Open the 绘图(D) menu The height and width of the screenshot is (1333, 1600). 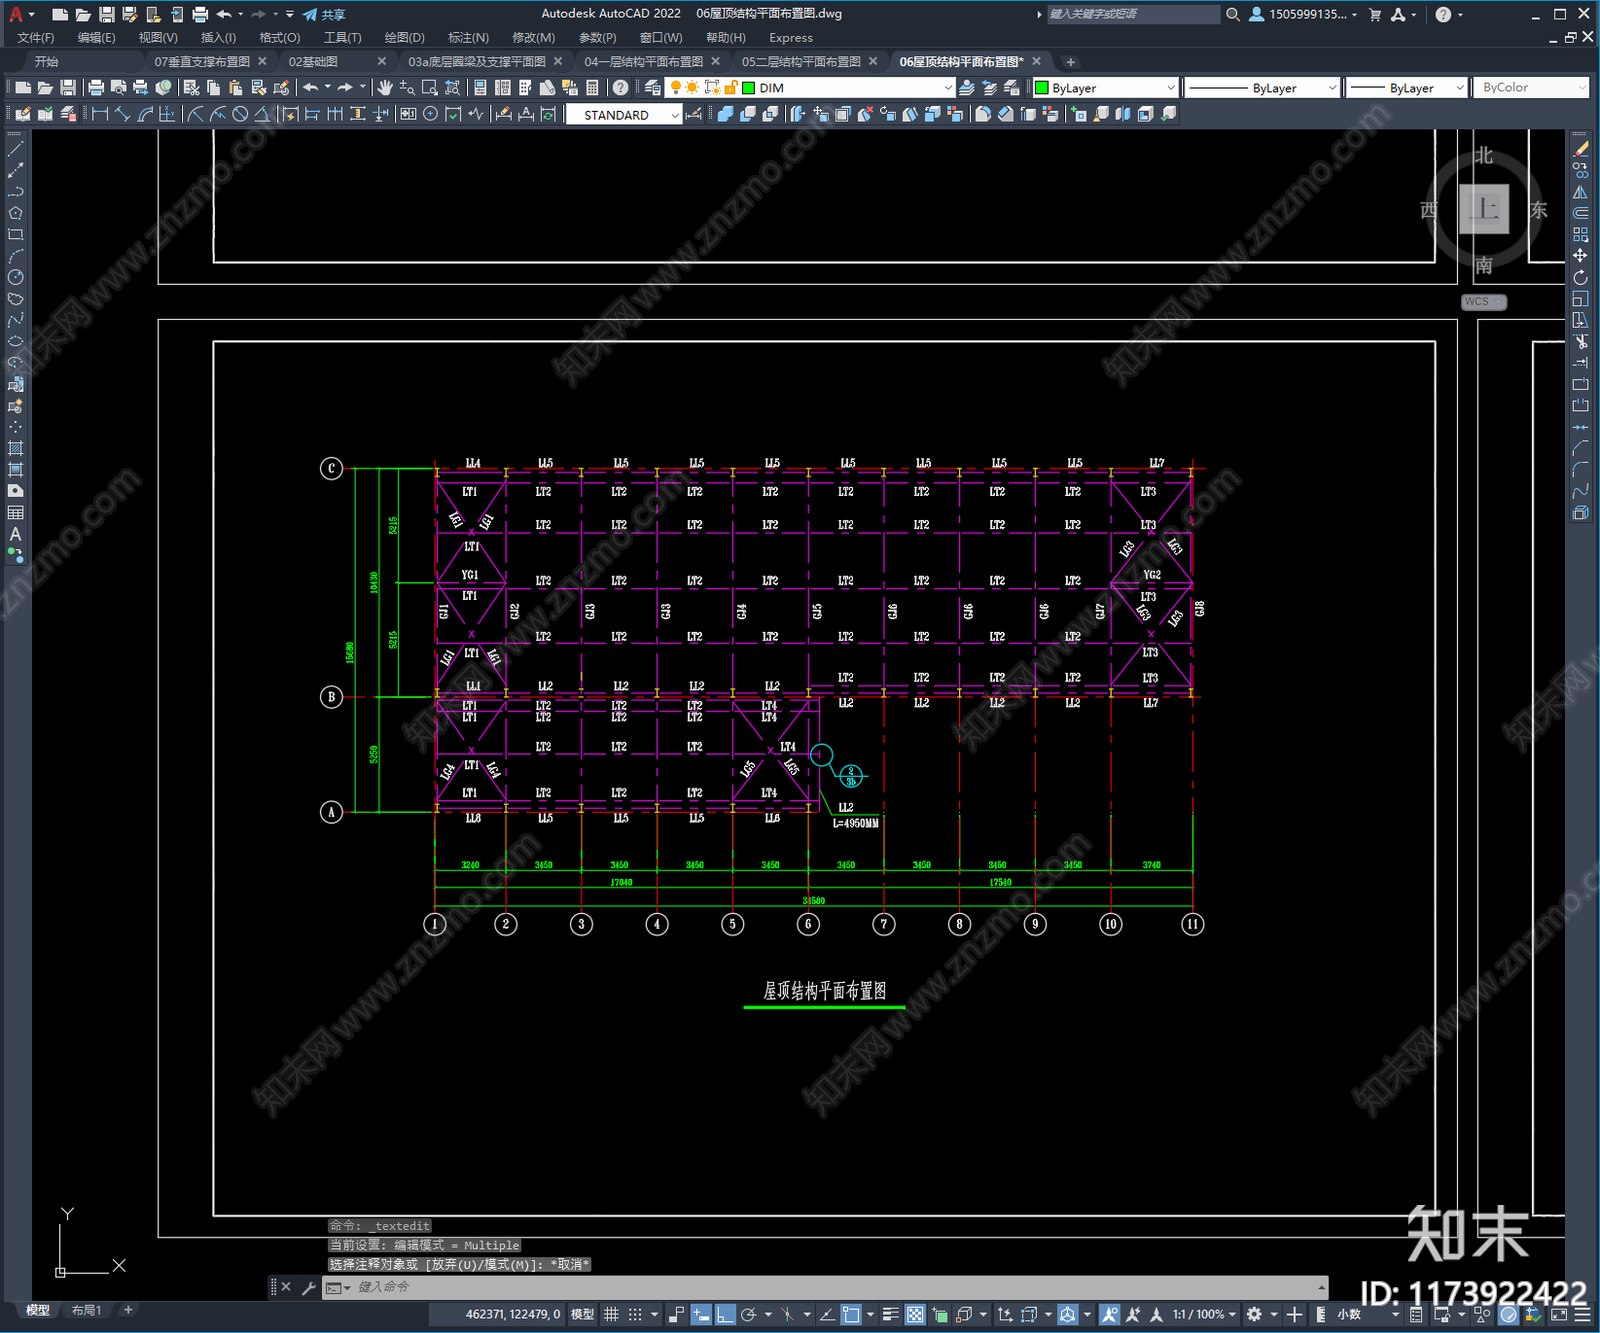tap(404, 38)
